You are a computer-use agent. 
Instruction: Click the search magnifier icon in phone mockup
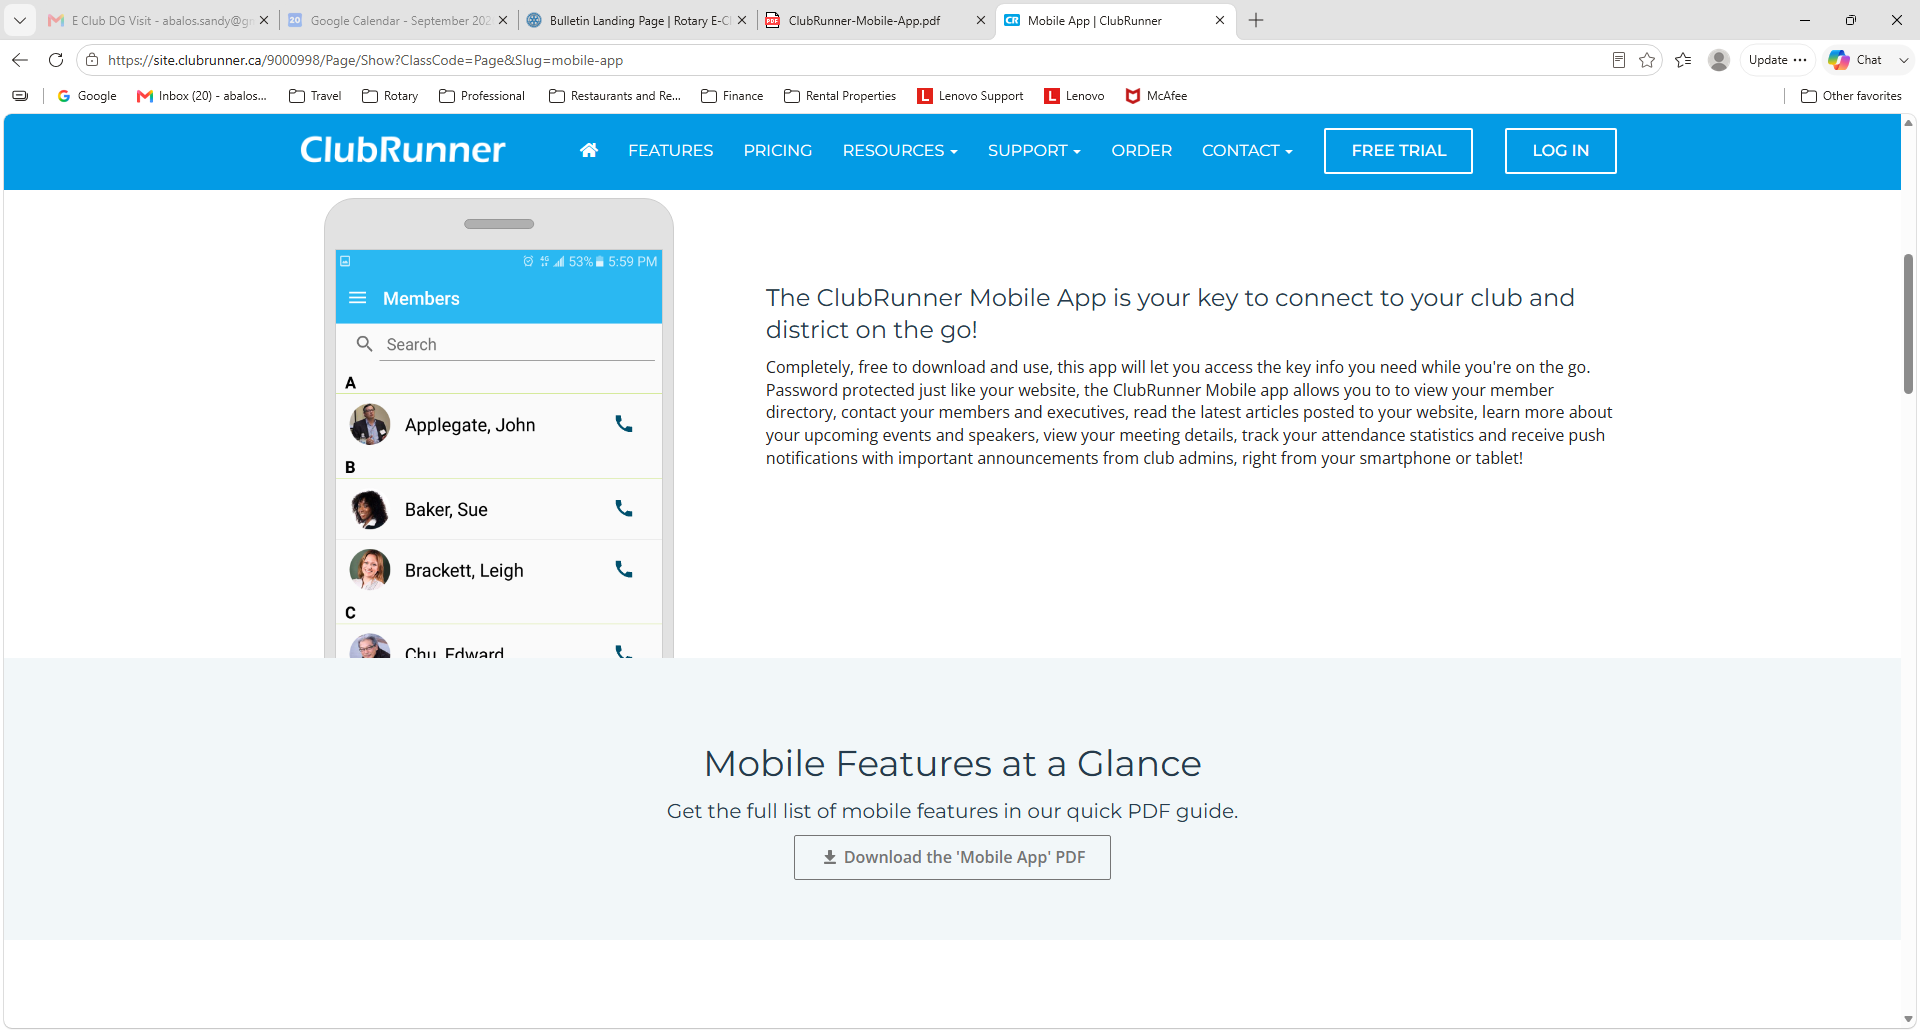coord(365,344)
